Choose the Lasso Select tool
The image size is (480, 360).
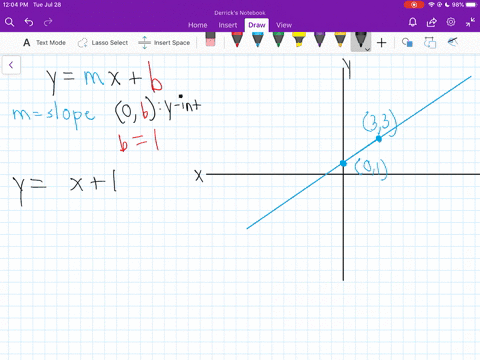[103, 43]
